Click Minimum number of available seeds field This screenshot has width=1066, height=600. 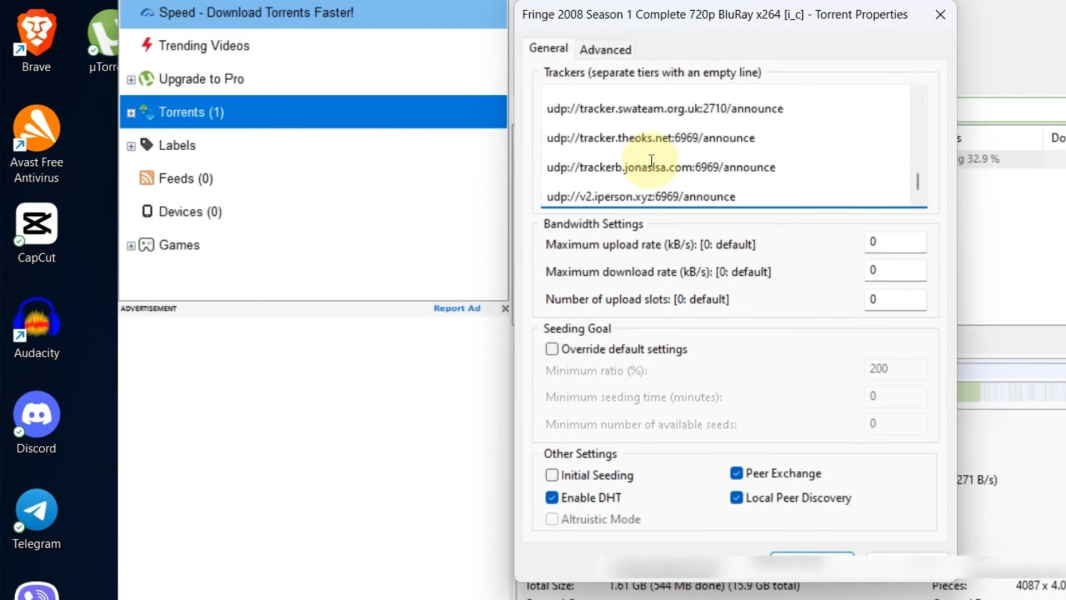pyautogui.click(x=895, y=423)
